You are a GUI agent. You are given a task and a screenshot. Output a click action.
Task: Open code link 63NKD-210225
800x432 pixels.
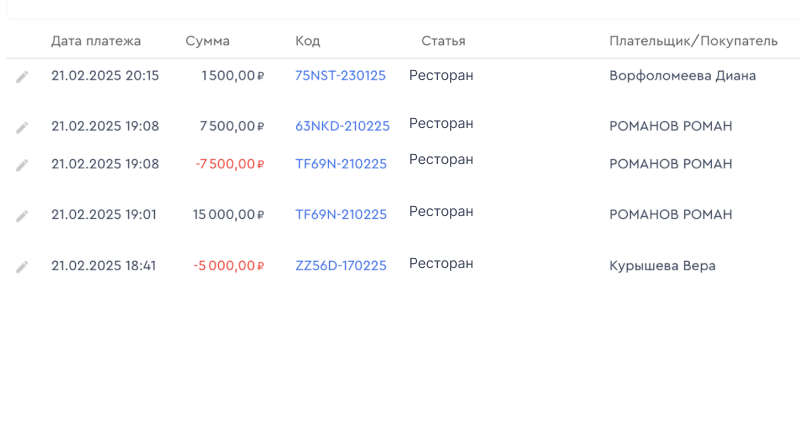point(342,126)
